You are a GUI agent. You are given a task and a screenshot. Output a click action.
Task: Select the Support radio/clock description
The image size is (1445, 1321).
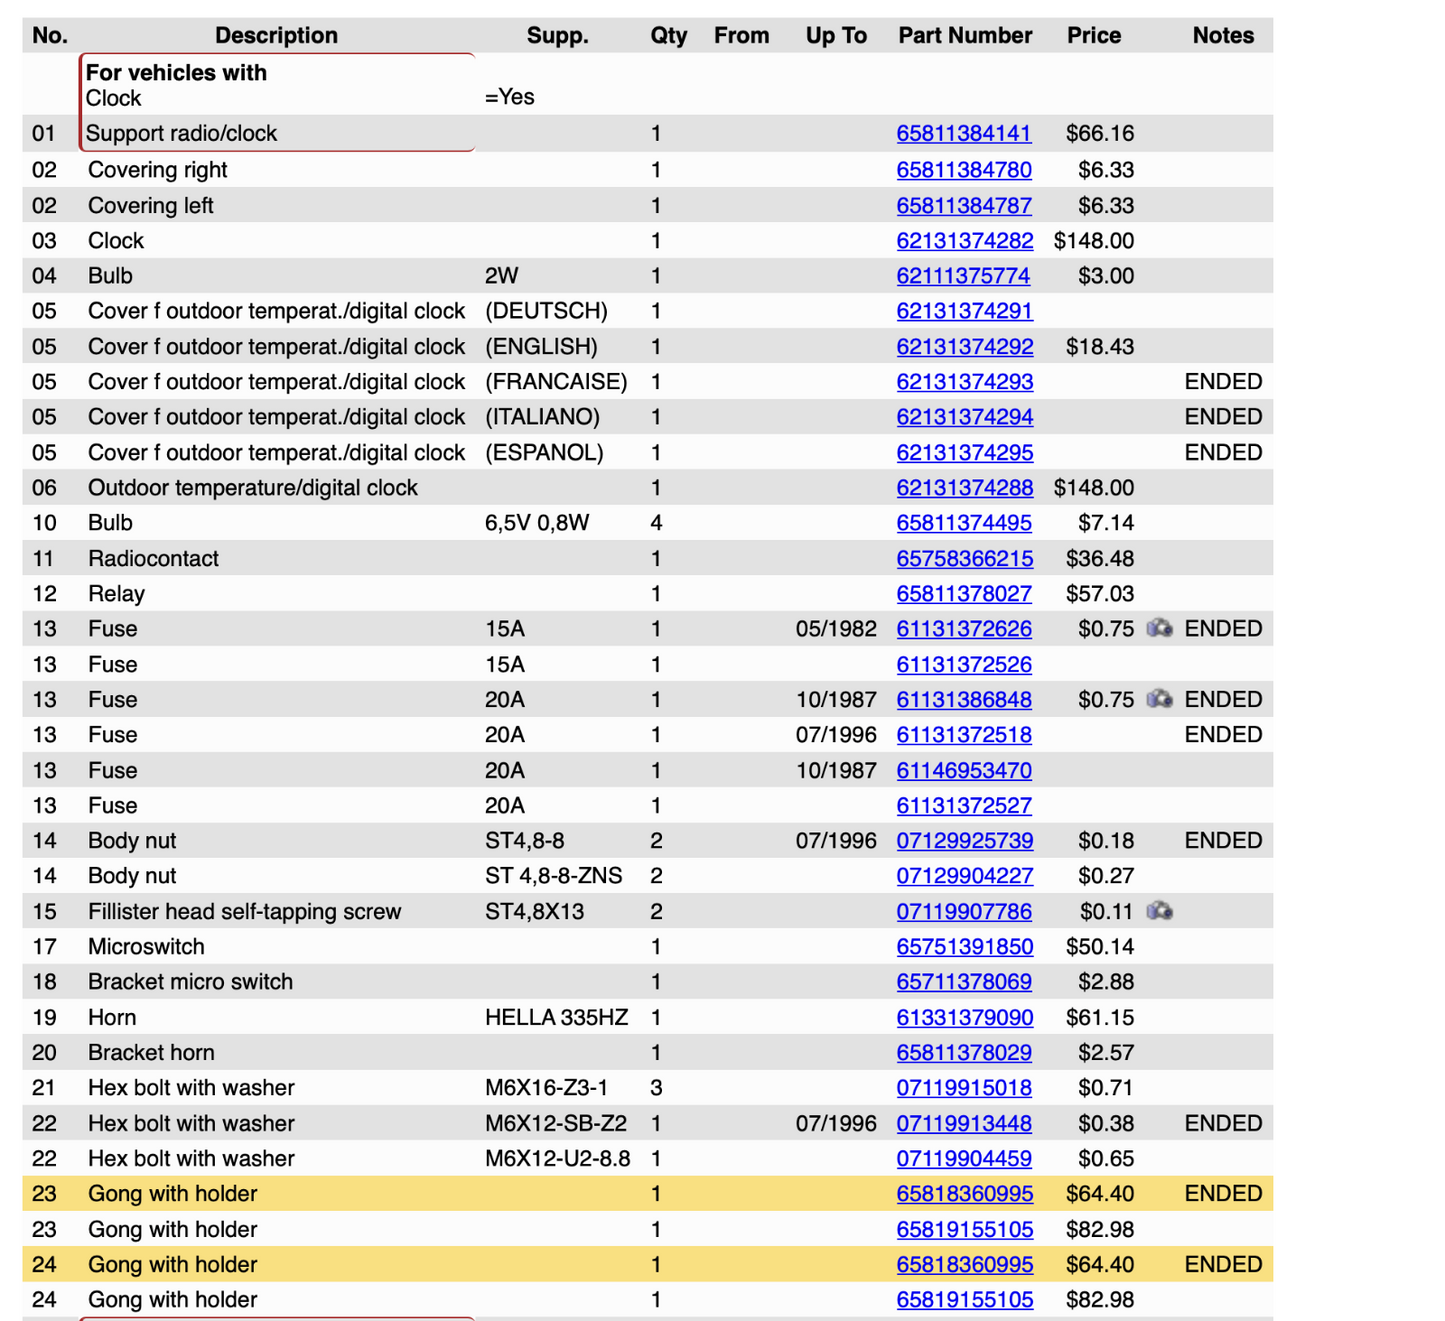(x=181, y=133)
